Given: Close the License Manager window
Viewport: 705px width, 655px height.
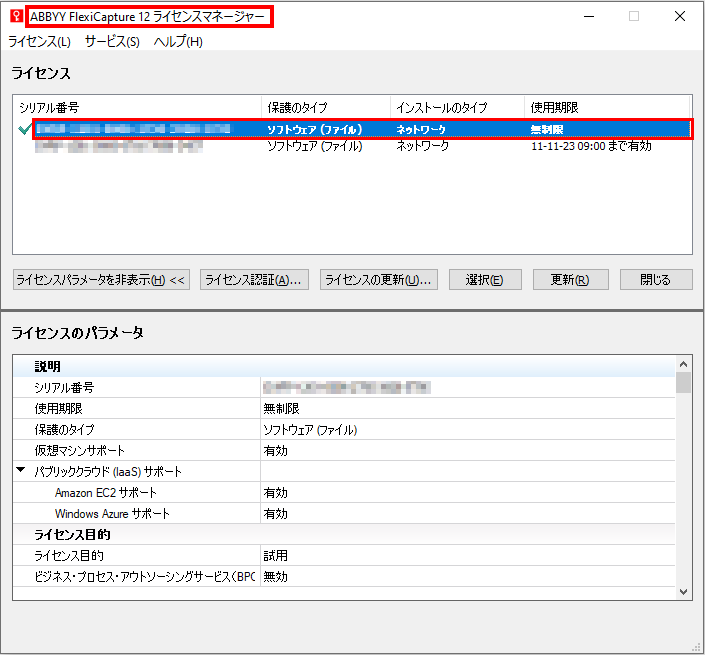Looking at the screenshot, I should pyautogui.click(x=680, y=17).
